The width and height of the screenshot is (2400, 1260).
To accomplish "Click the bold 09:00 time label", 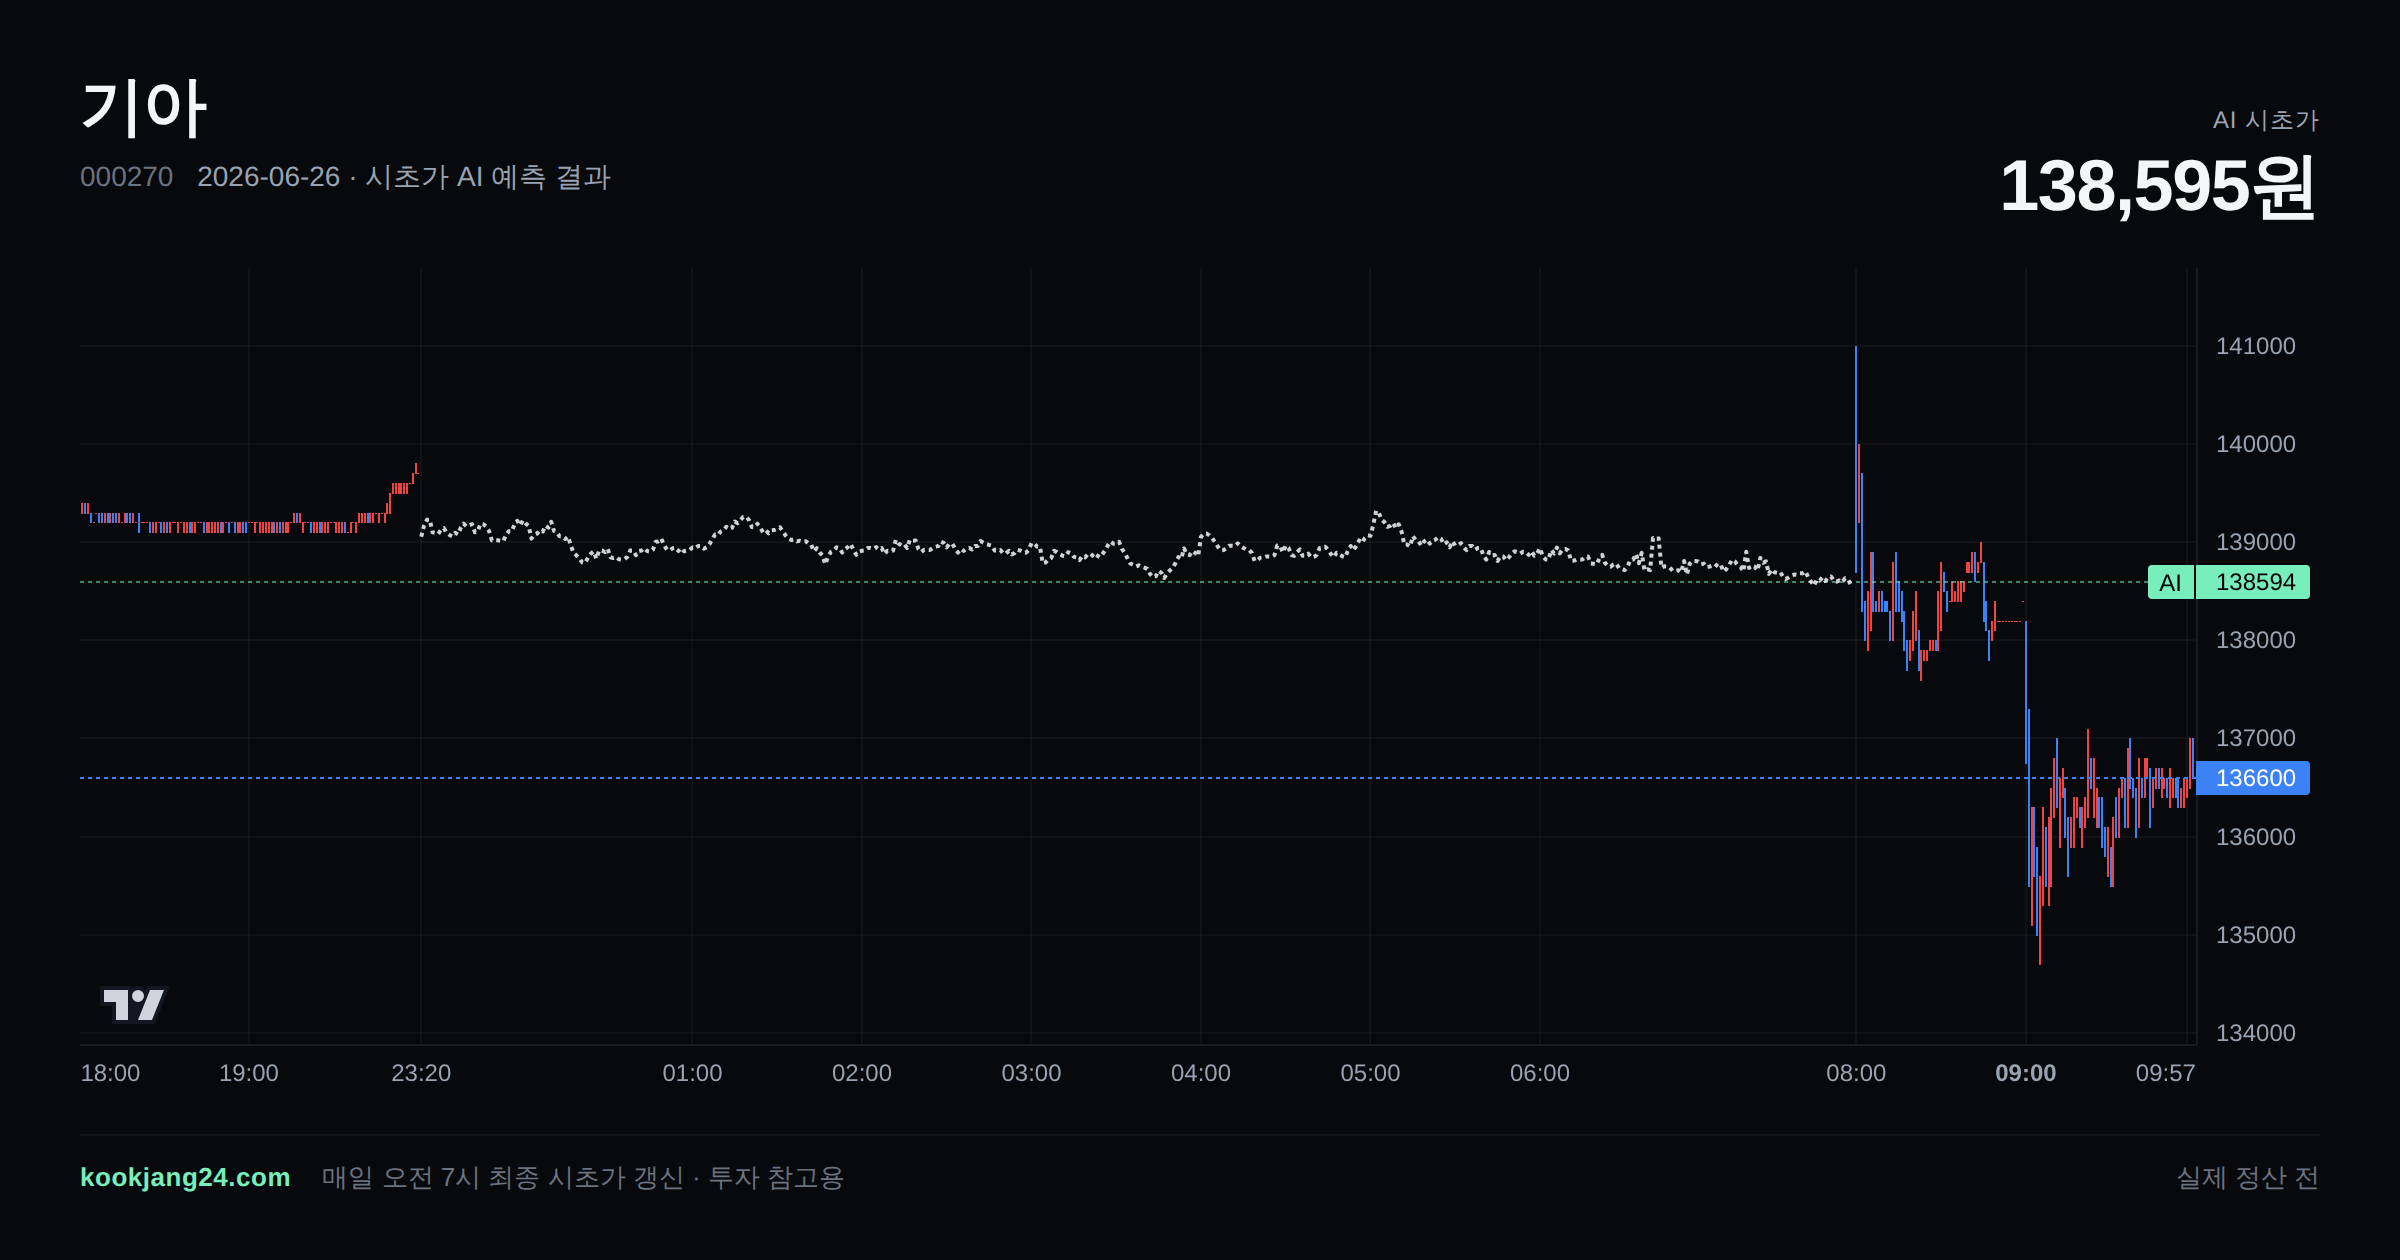I will tap(2026, 1073).
